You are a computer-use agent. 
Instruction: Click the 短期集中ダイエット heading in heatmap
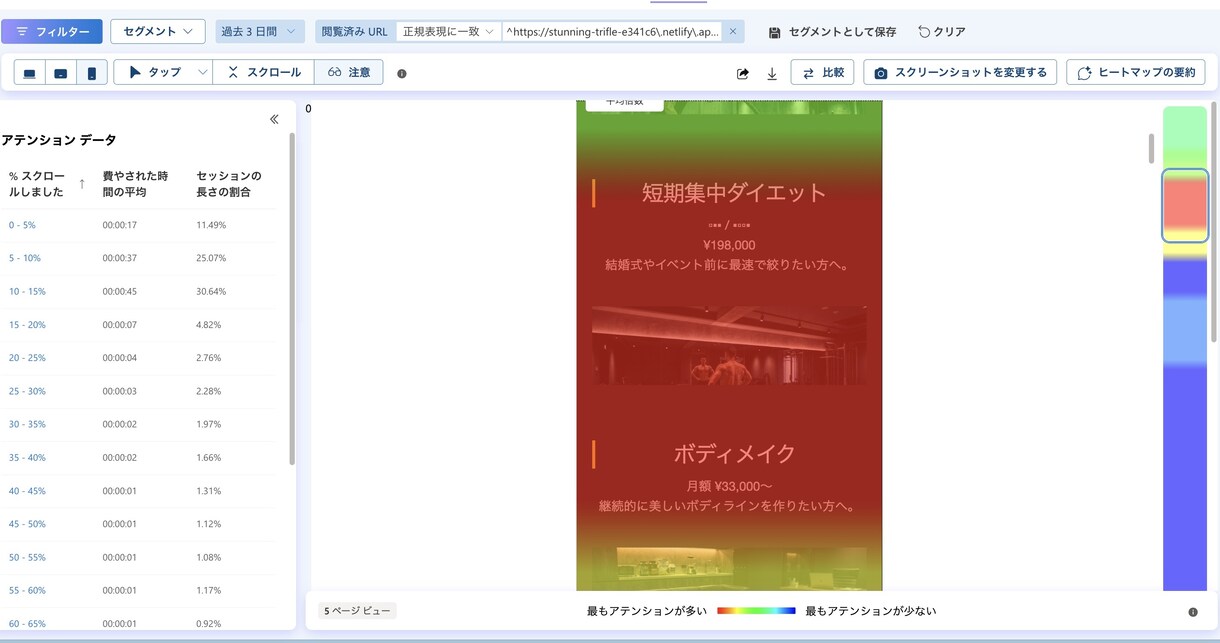click(734, 193)
